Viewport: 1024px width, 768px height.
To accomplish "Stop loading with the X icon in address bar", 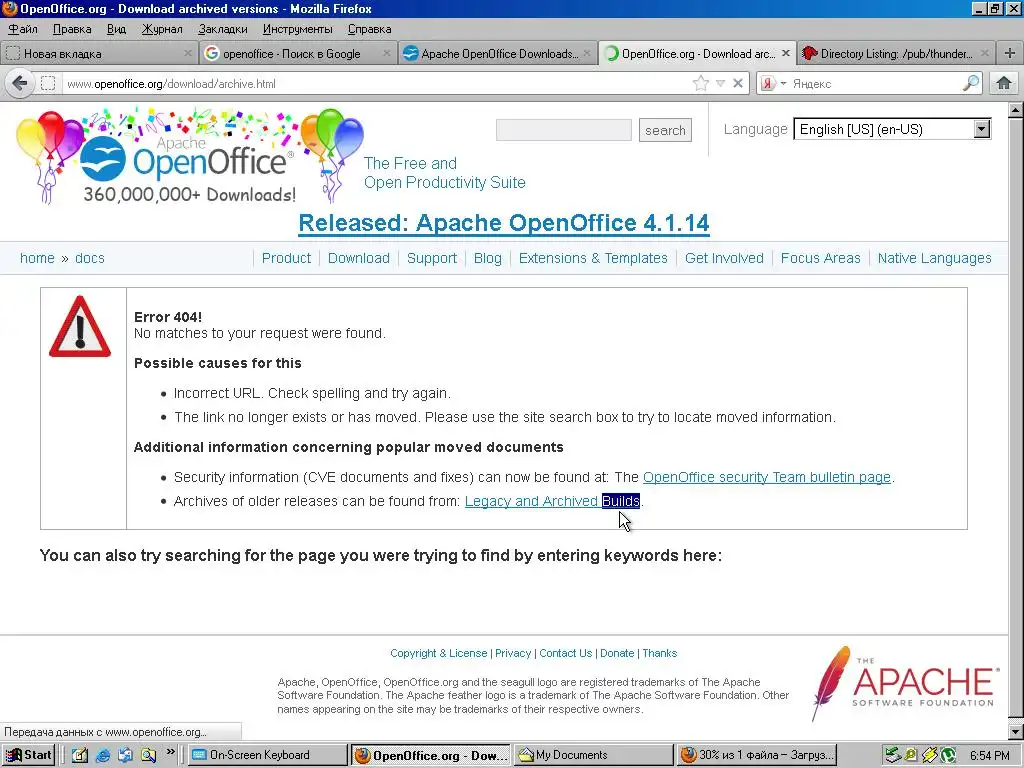I will pos(738,83).
